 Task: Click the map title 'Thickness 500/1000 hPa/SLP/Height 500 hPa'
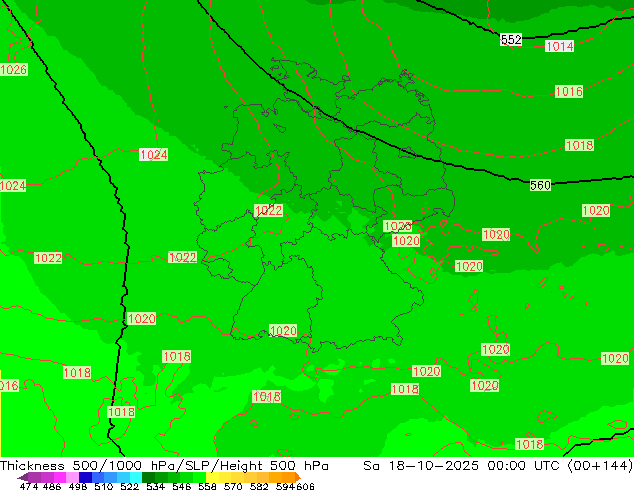(x=164, y=465)
